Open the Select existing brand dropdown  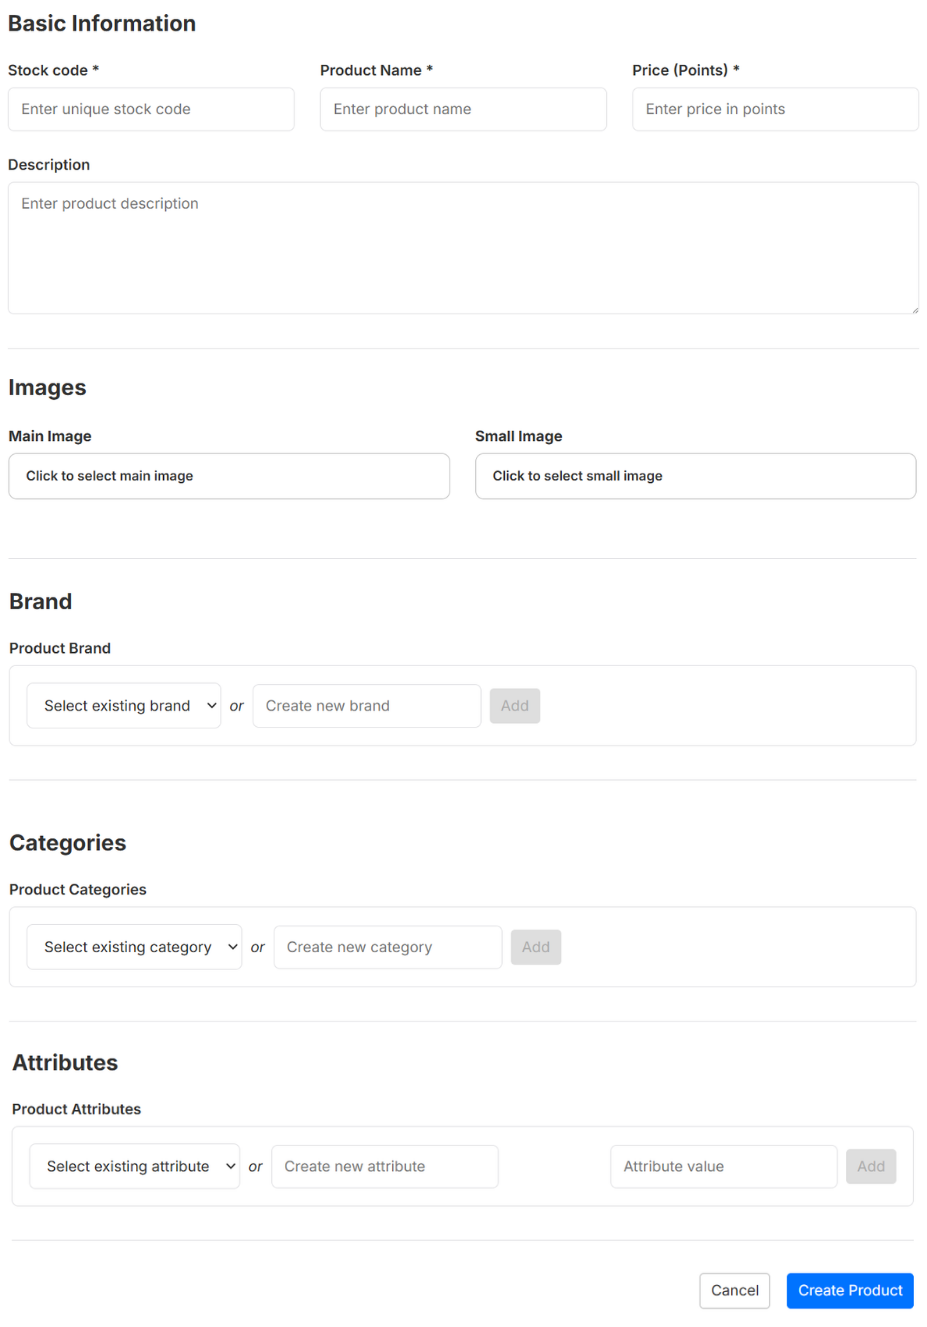[x=123, y=706]
